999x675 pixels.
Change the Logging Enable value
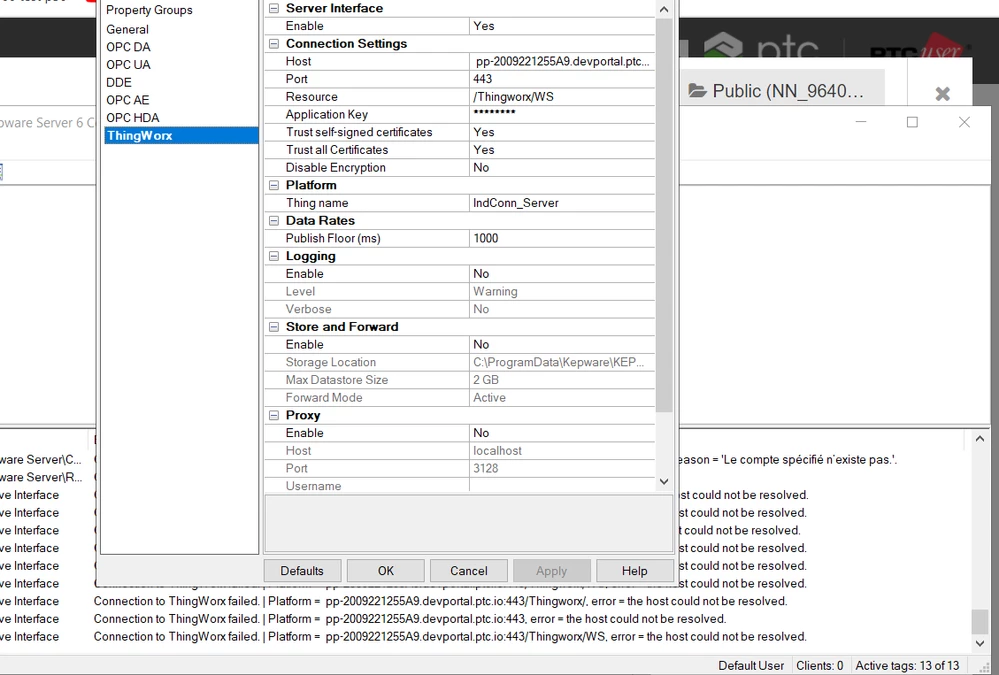[x=562, y=274]
